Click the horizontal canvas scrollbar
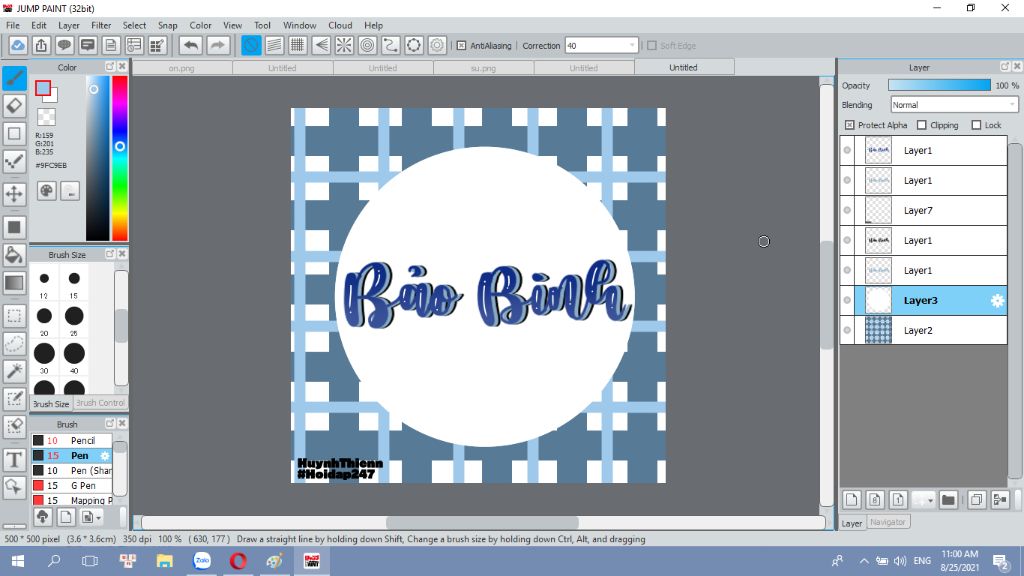 tap(482, 522)
